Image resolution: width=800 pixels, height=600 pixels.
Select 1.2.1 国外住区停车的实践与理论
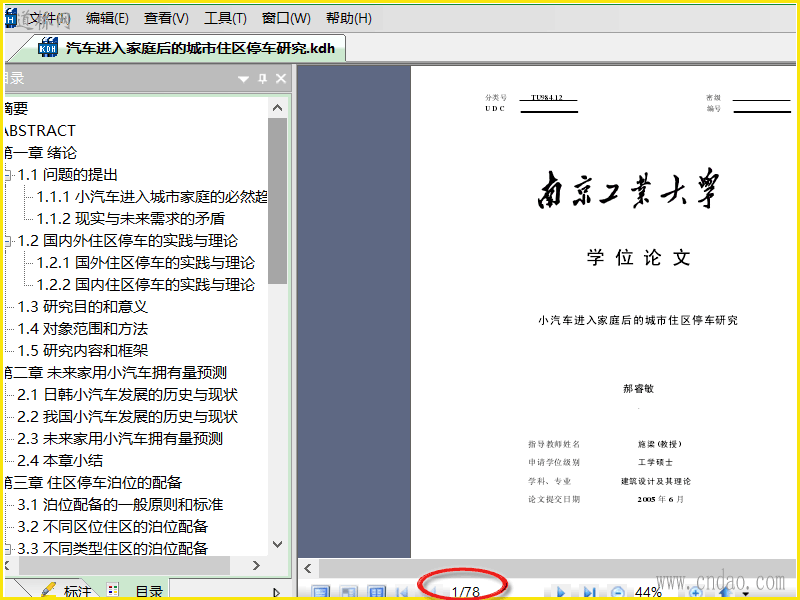click(x=145, y=263)
